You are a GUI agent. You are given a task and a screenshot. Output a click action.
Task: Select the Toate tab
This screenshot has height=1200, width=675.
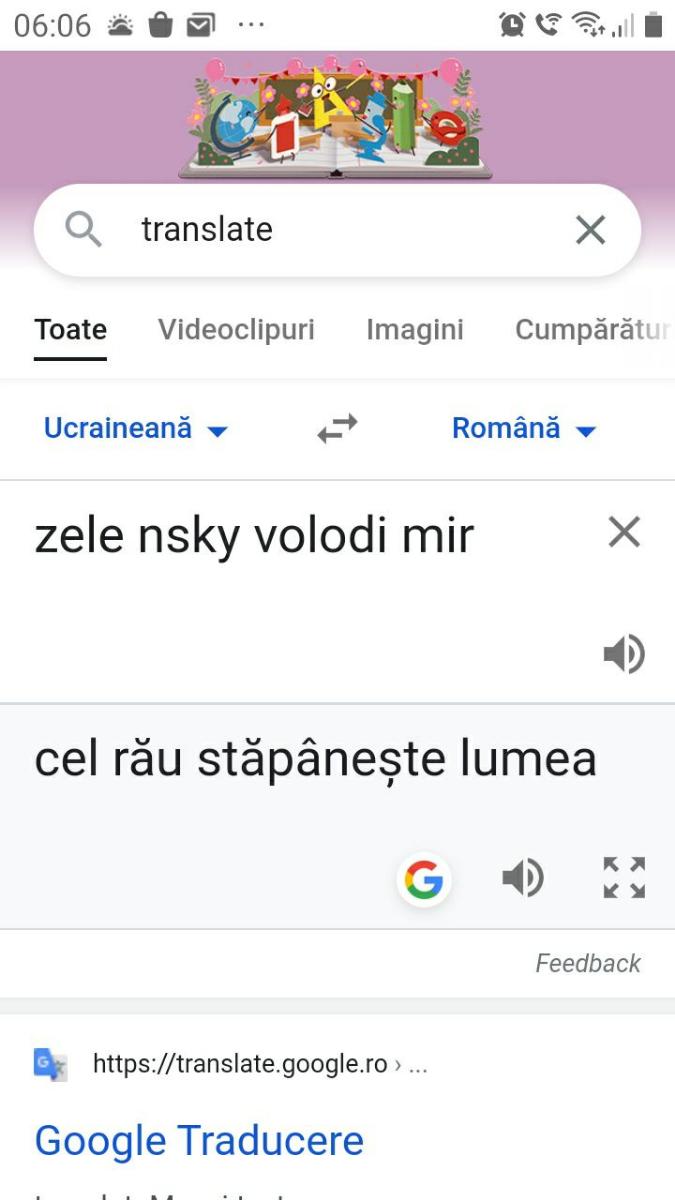70,328
